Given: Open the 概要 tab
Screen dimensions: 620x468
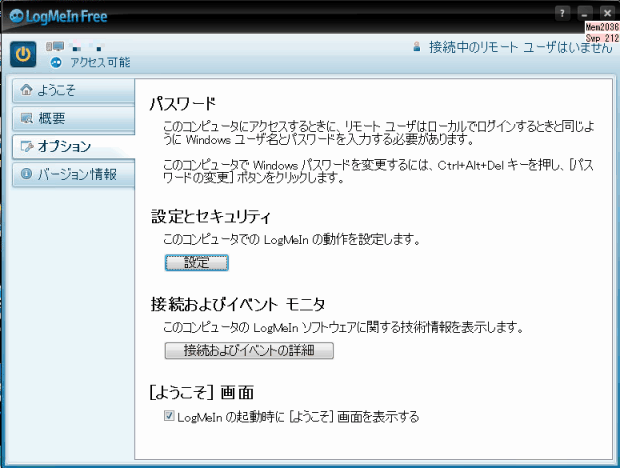Looking at the screenshot, I should point(74,119).
